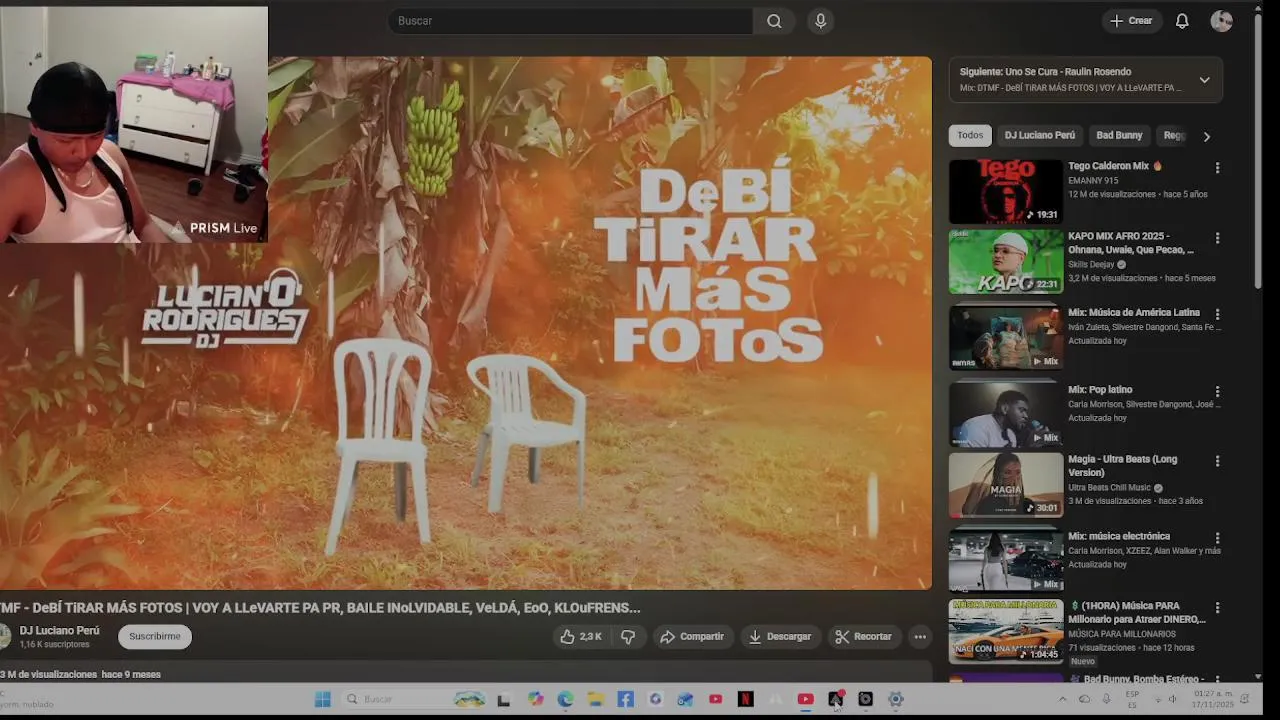Viewport: 1280px width, 720px height.
Task: Click the Compartir share button
Action: pos(692,636)
